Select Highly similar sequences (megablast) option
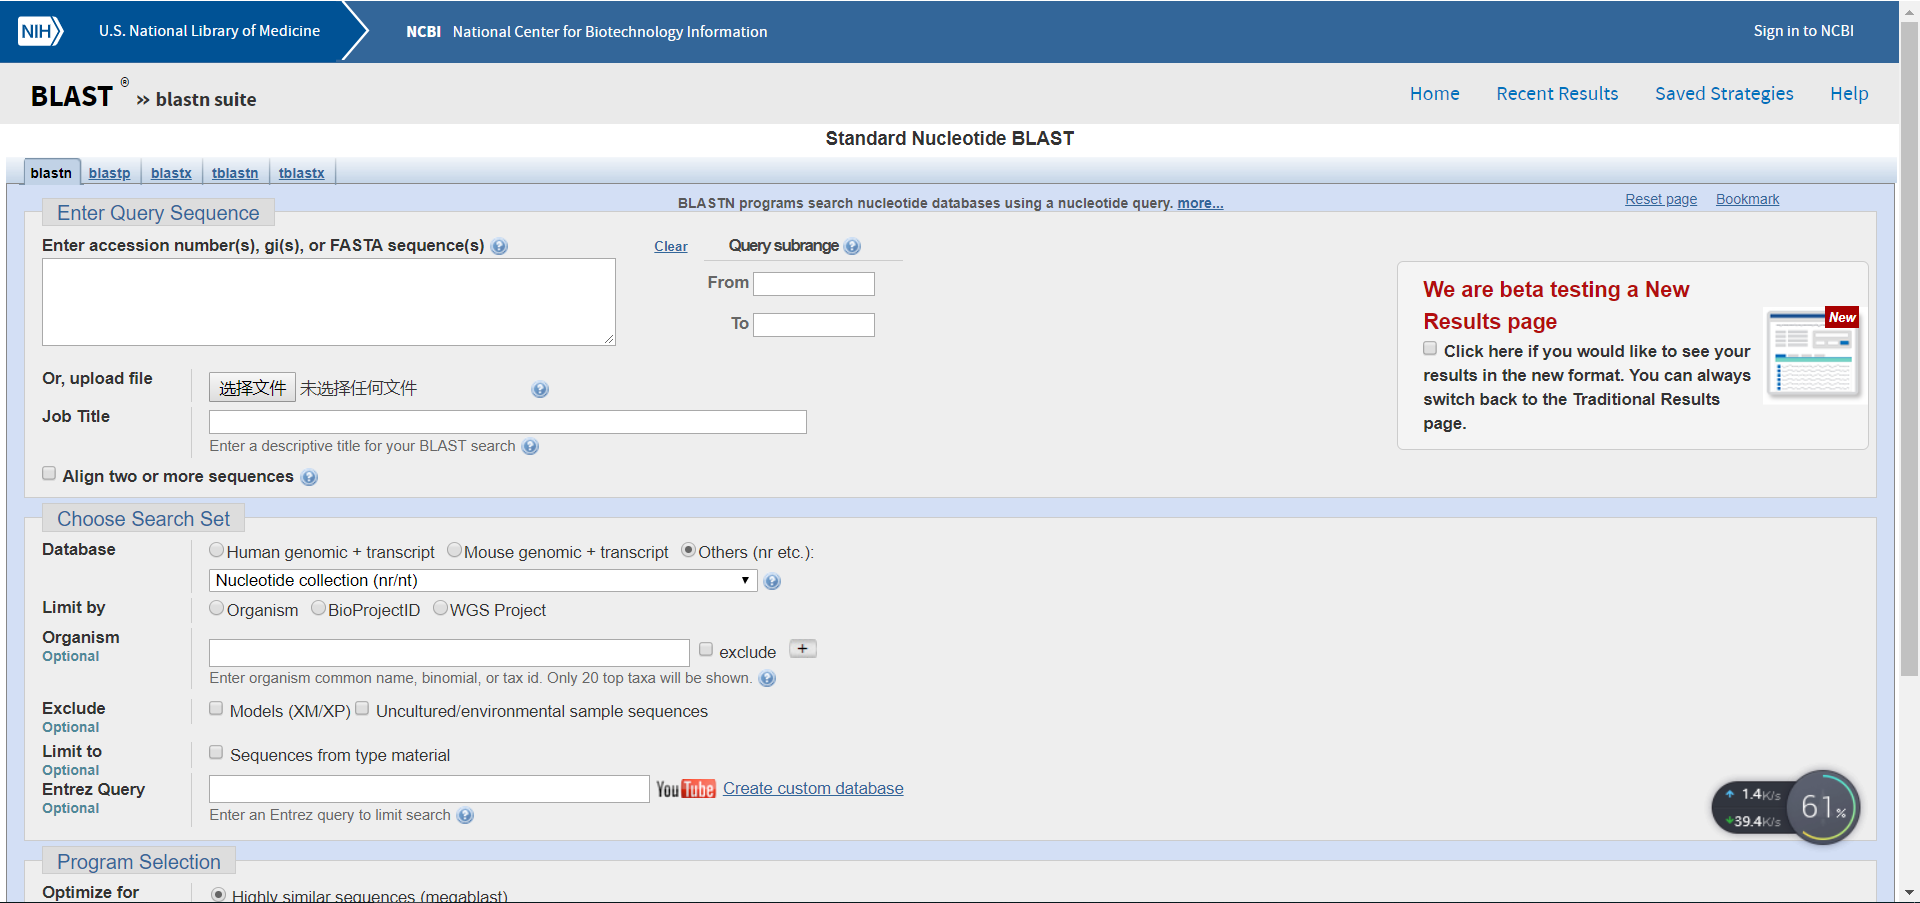1920x903 pixels. (x=218, y=895)
